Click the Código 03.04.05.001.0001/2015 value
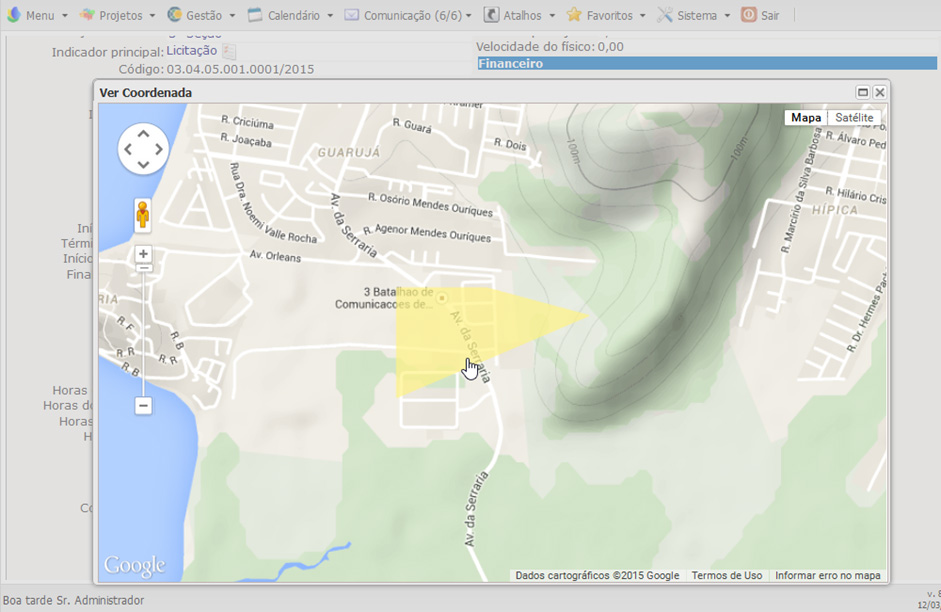The image size is (941, 612). pos(240,69)
